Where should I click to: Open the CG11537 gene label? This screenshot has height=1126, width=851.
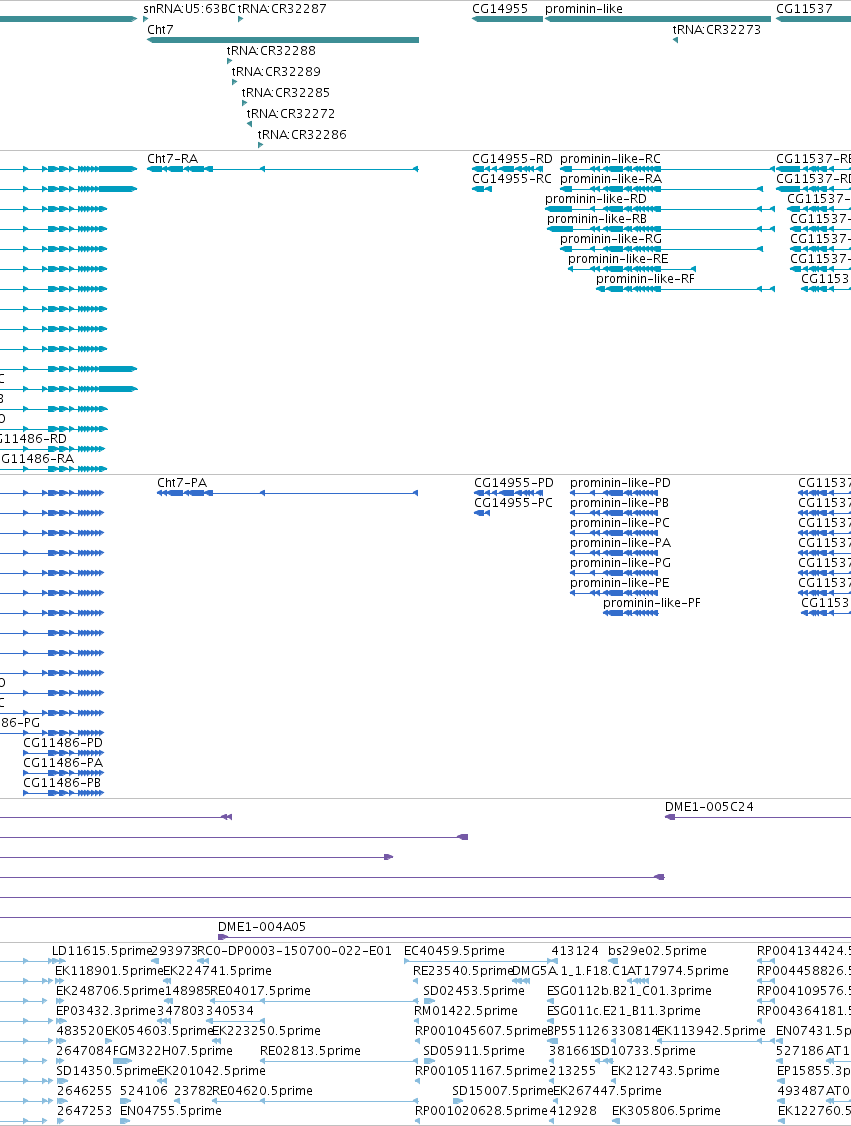tap(804, 9)
